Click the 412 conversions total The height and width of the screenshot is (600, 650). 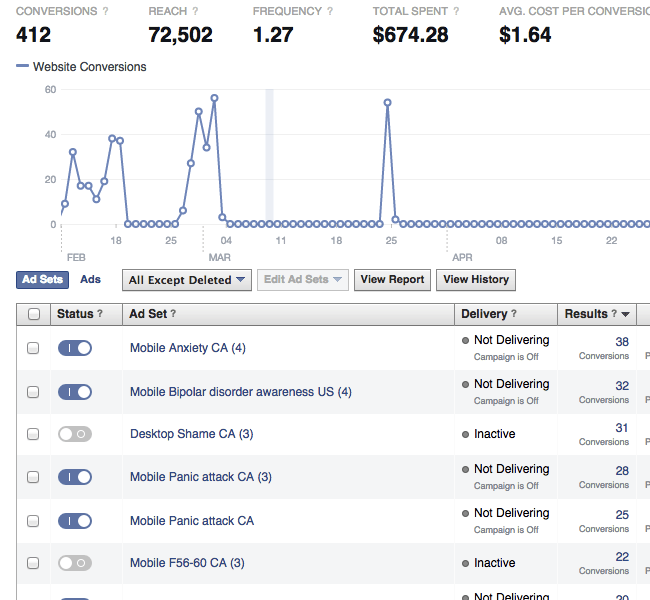click(x=34, y=35)
